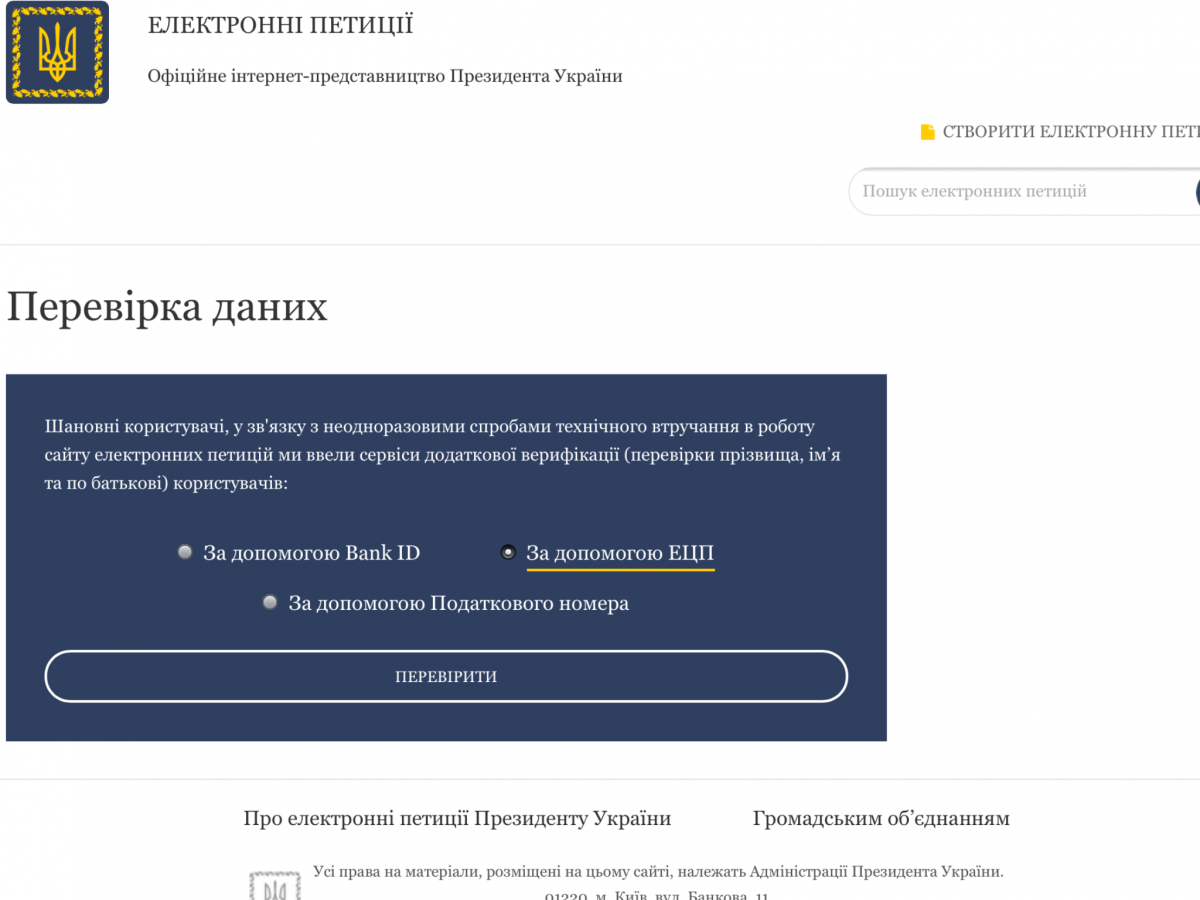Click the underlined 'За допомогою ЕЦП' label
The width and height of the screenshot is (1200, 900).
click(x=620, y=553)
